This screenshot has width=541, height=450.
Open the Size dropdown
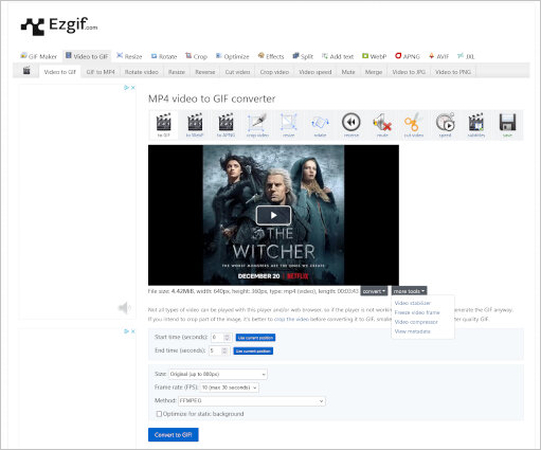pos(218,374)
